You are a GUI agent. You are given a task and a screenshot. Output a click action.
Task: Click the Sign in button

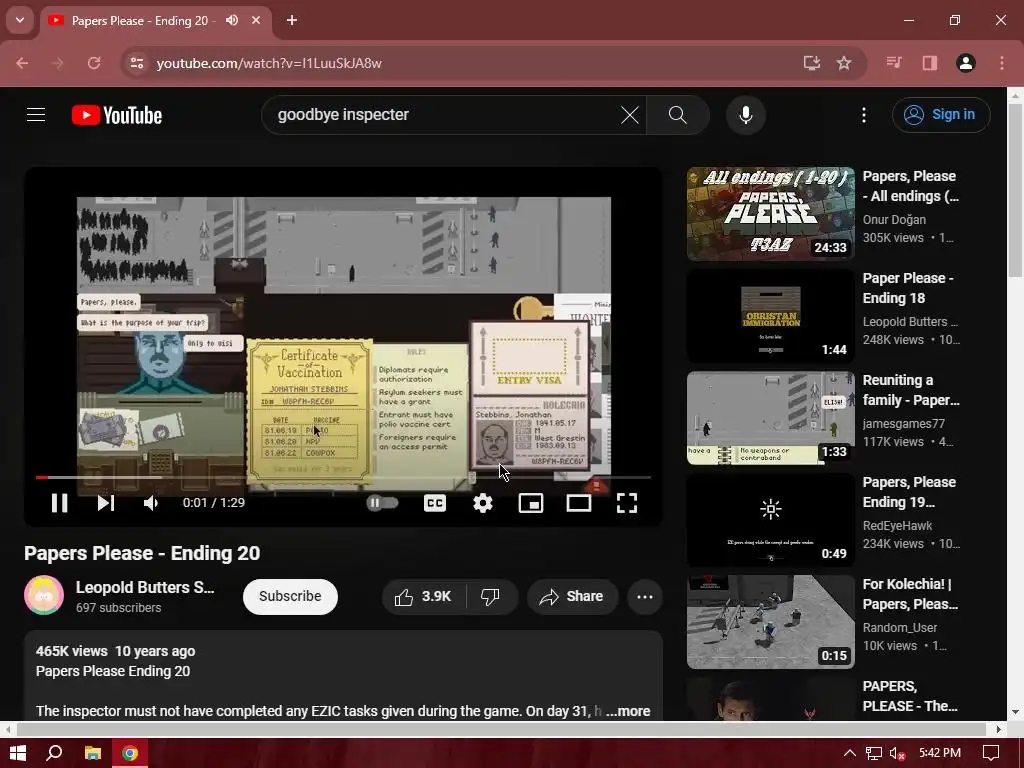pos(941,115)
